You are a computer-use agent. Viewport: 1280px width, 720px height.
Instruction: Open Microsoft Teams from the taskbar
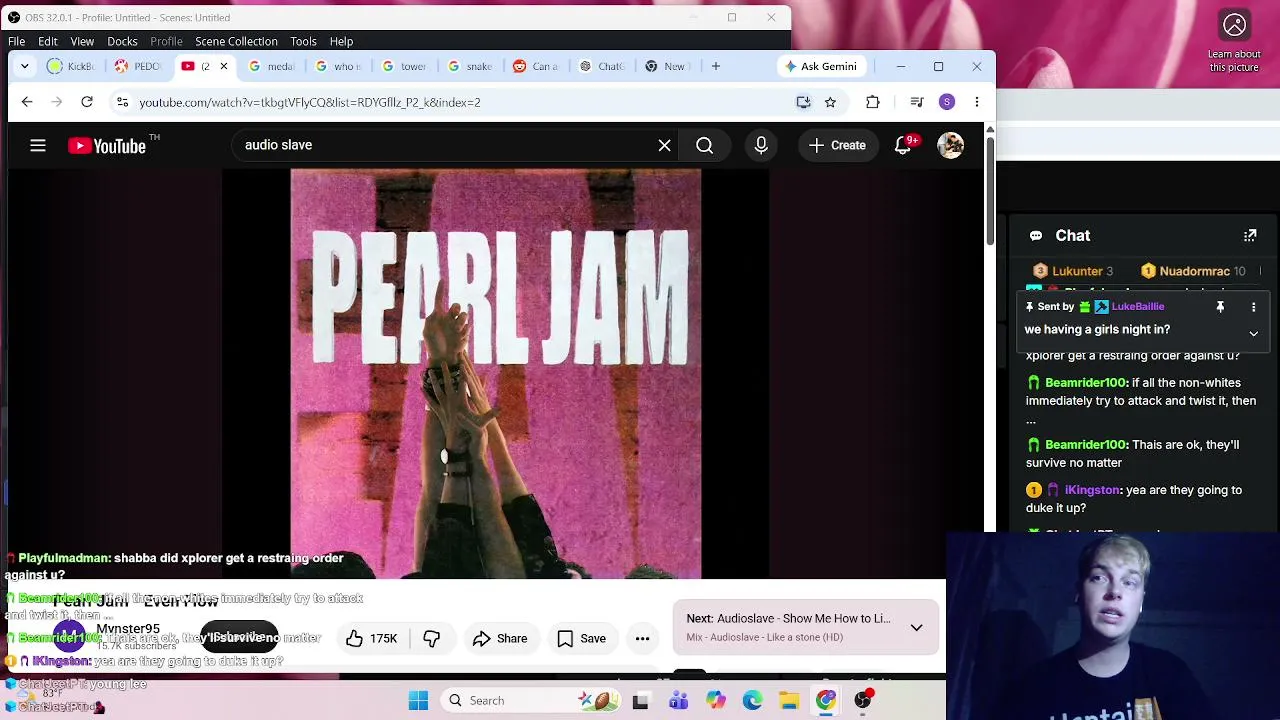pos(678,701)
